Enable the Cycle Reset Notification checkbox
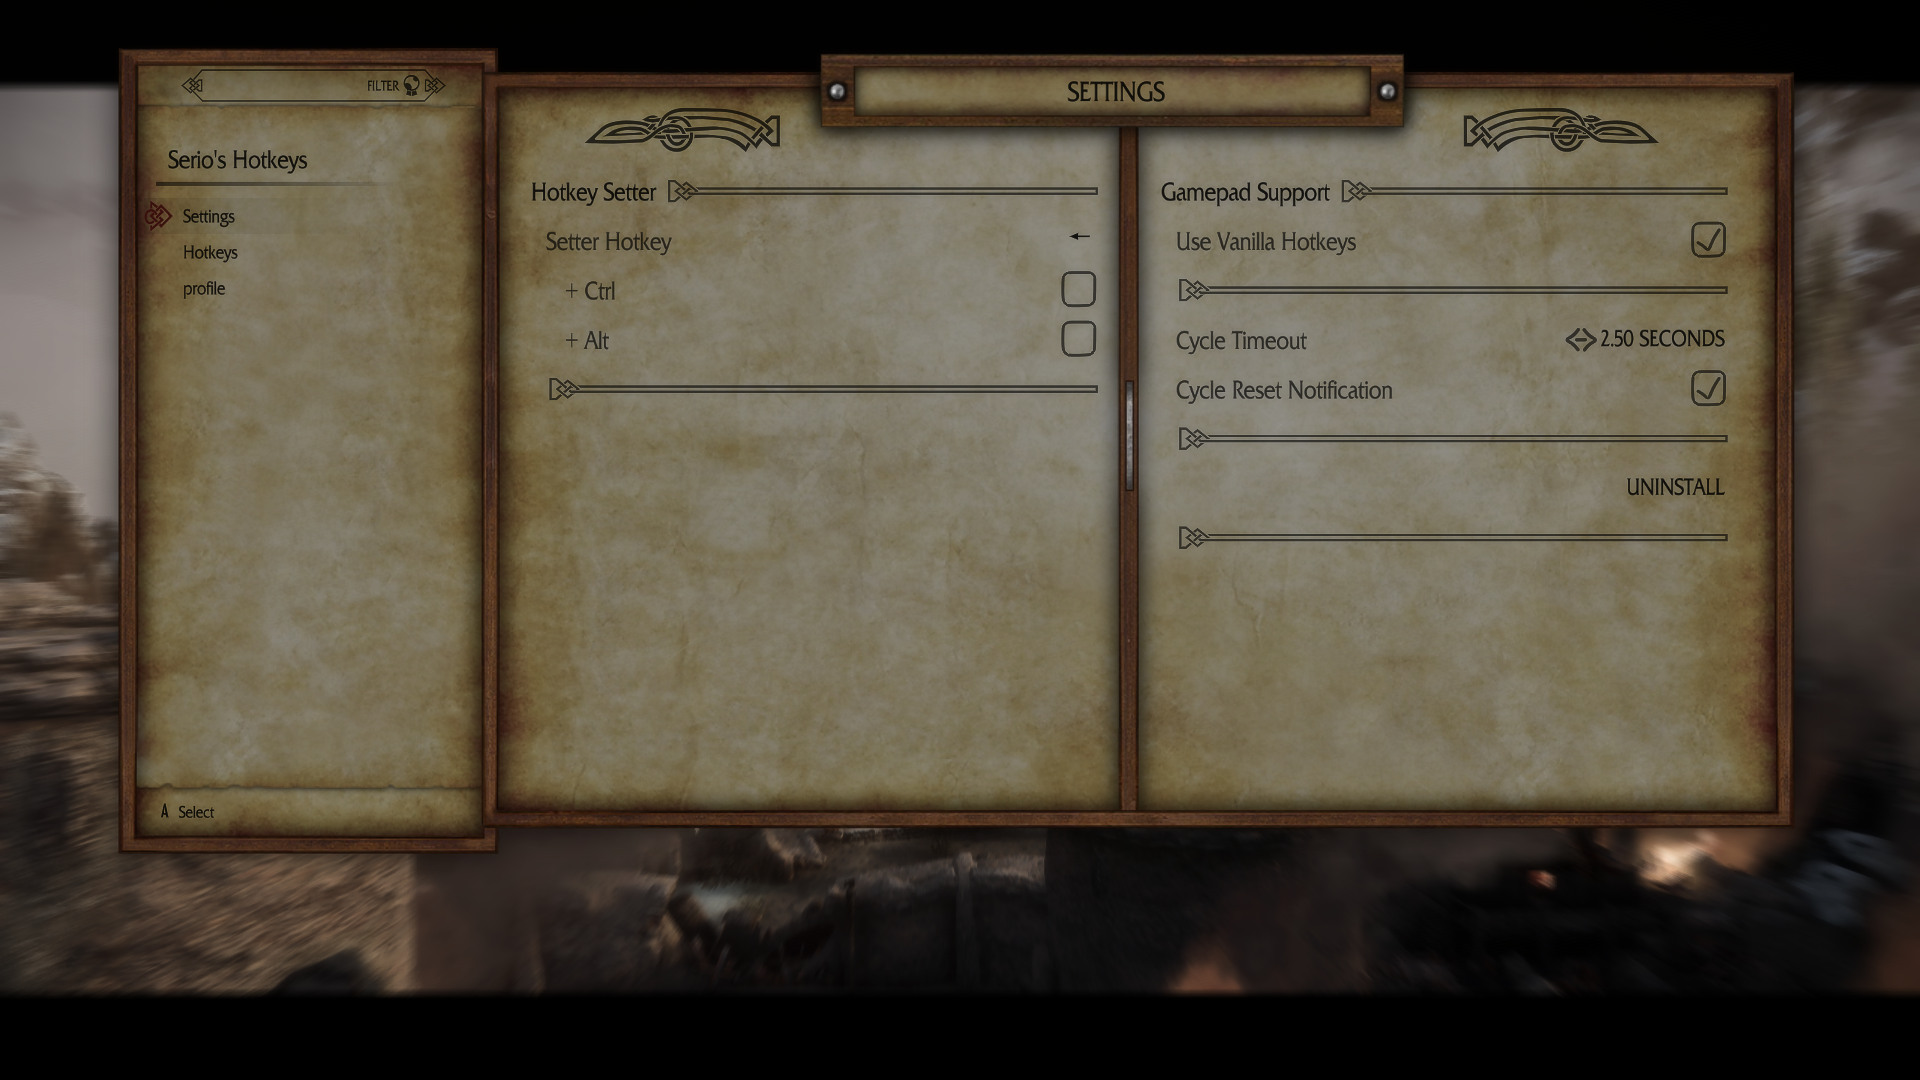The image size is (1920, 1080). click(x=1706, y=388)
